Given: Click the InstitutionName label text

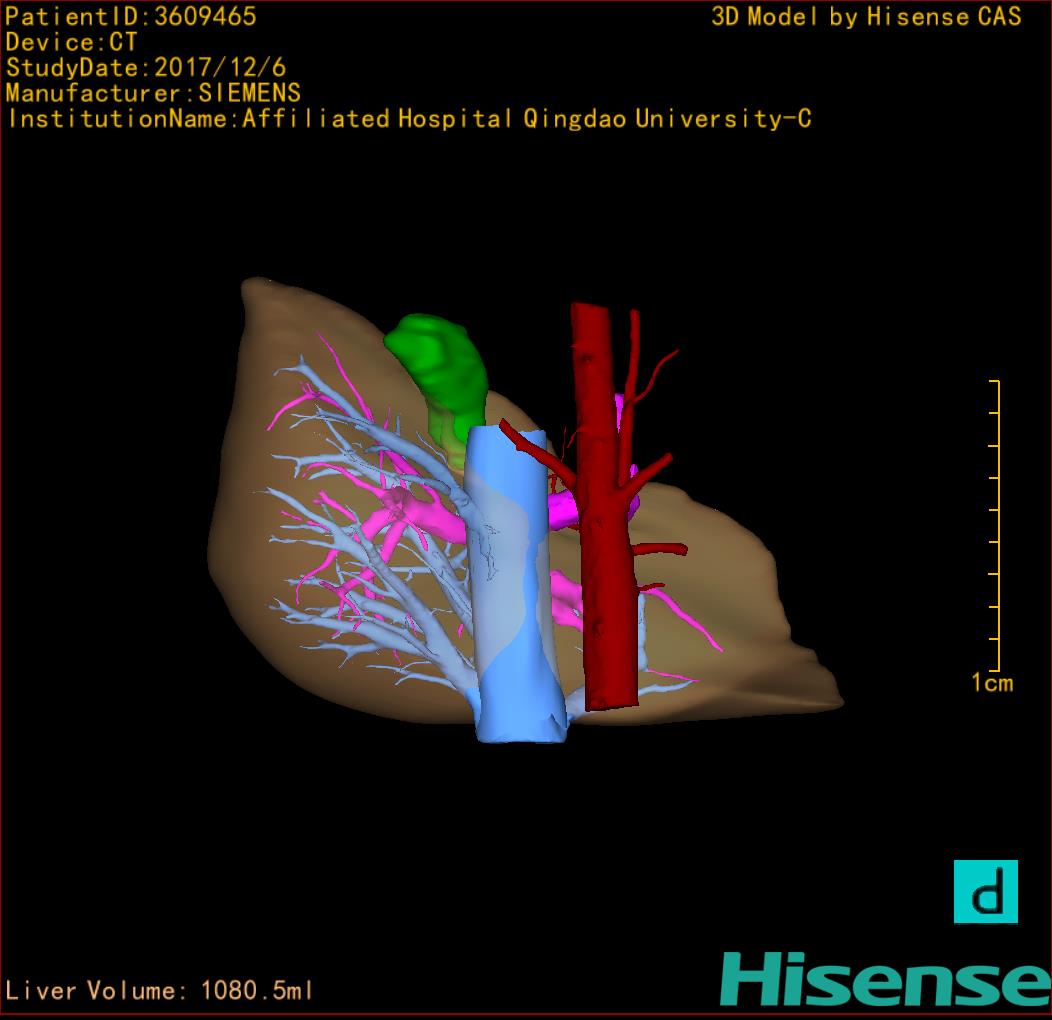Looking at the screenshot, I should (x=408, y=119).
